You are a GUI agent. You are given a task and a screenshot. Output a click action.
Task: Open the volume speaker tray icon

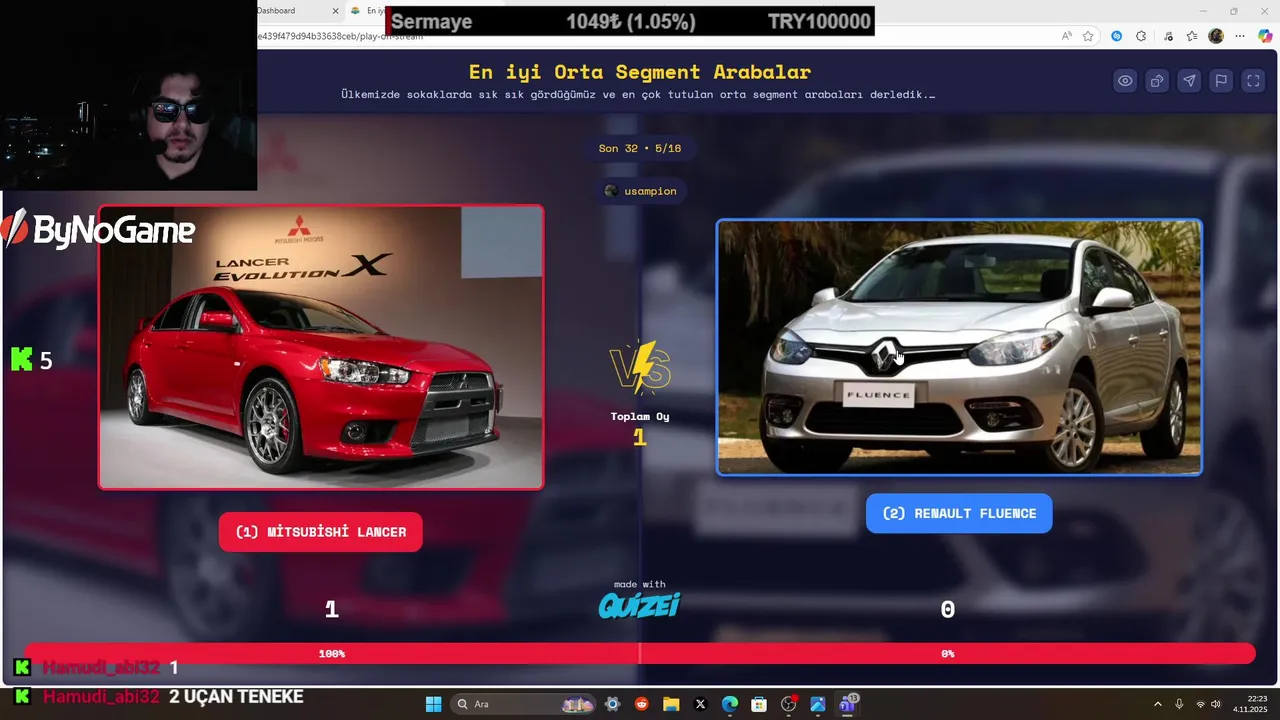(x=1216, y=704)
